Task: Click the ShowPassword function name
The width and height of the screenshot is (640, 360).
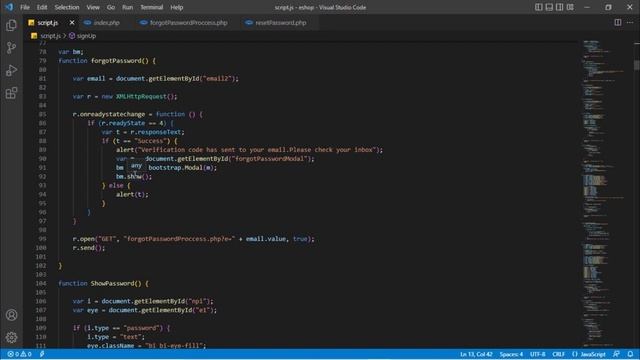Action: tap(112, 283)
